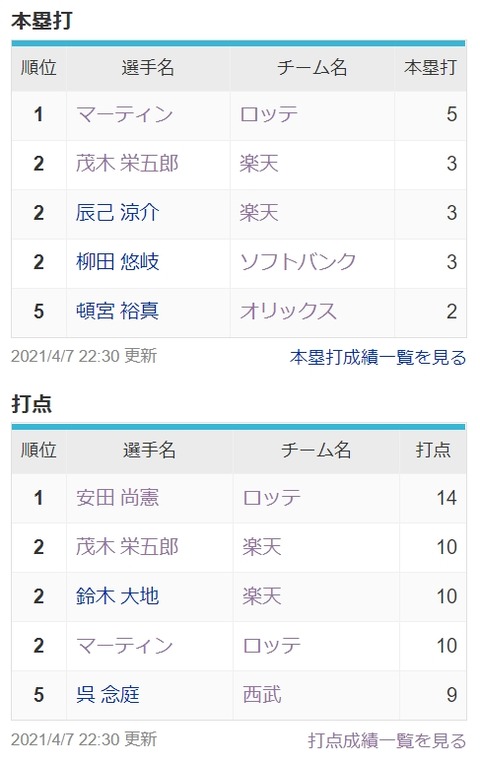Click 選手名 header in the home run table
Viewport: 480px width, 765px height.
(x=148, y=67)
